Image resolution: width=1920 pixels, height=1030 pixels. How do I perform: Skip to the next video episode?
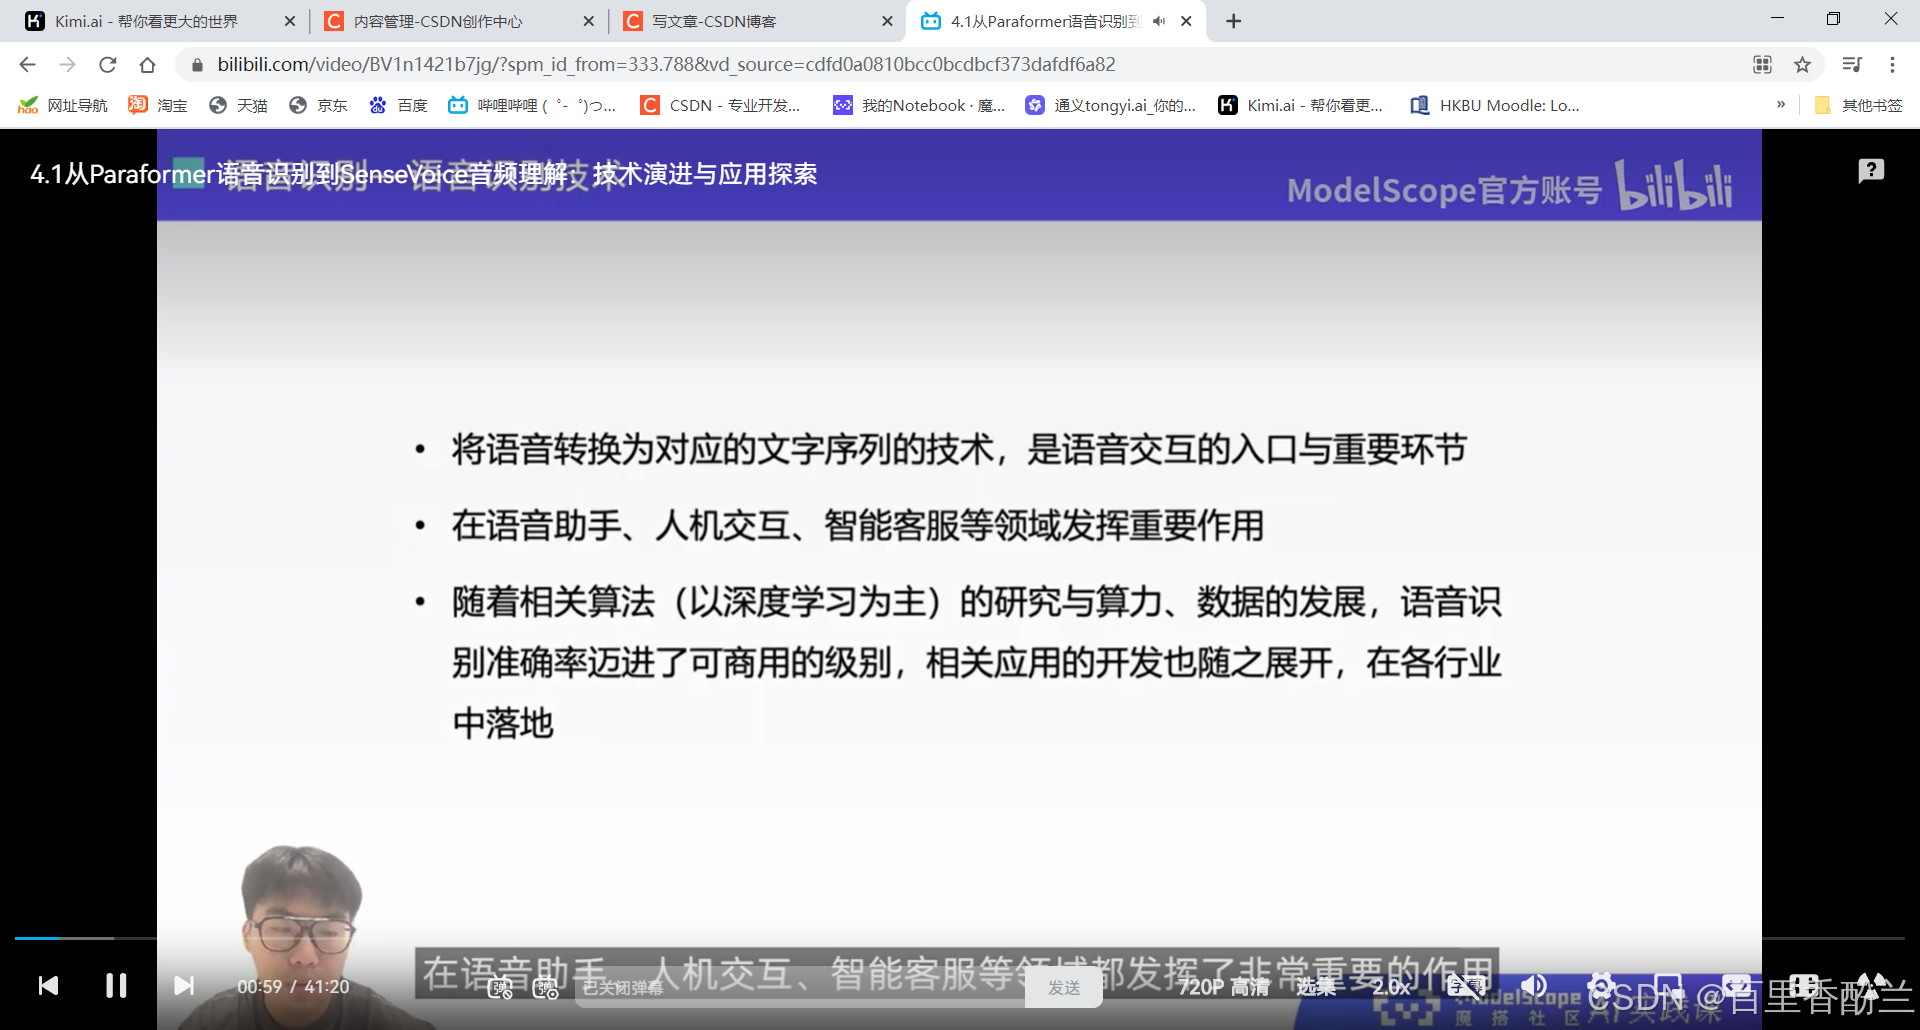click(184, 986)
